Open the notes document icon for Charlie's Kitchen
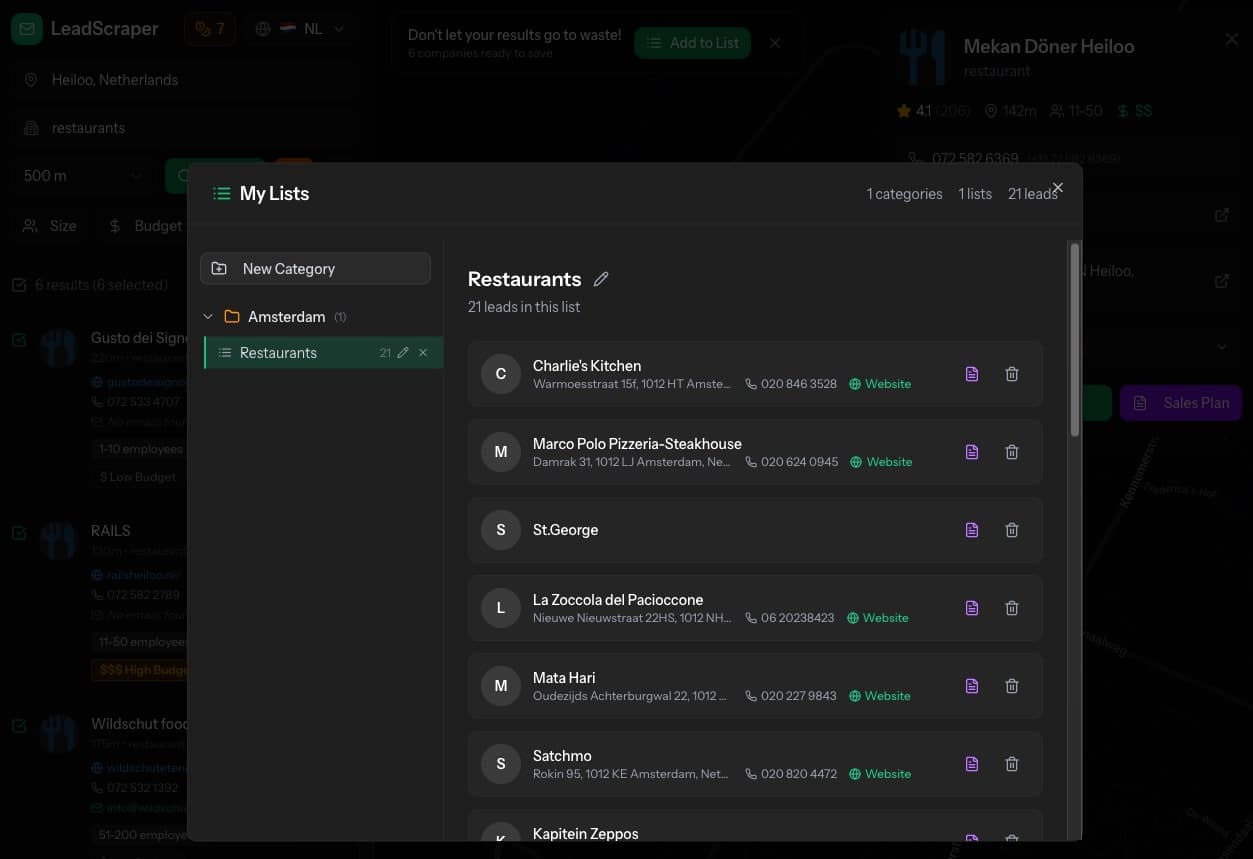1253x859 pixels. point(971,373)
